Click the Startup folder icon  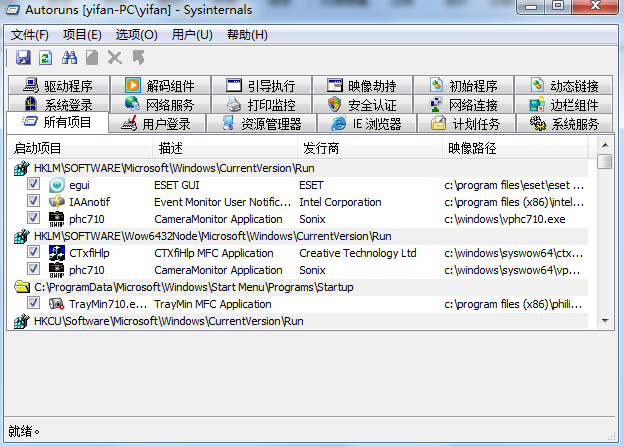[22, 287]
